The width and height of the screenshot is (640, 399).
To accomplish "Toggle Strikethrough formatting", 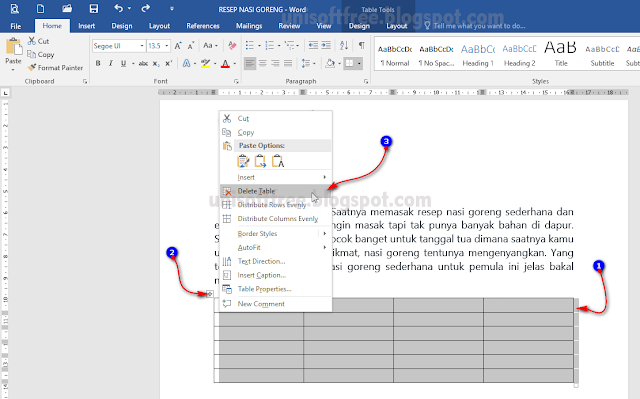I will pyautogui.click(x=143, y=63).
